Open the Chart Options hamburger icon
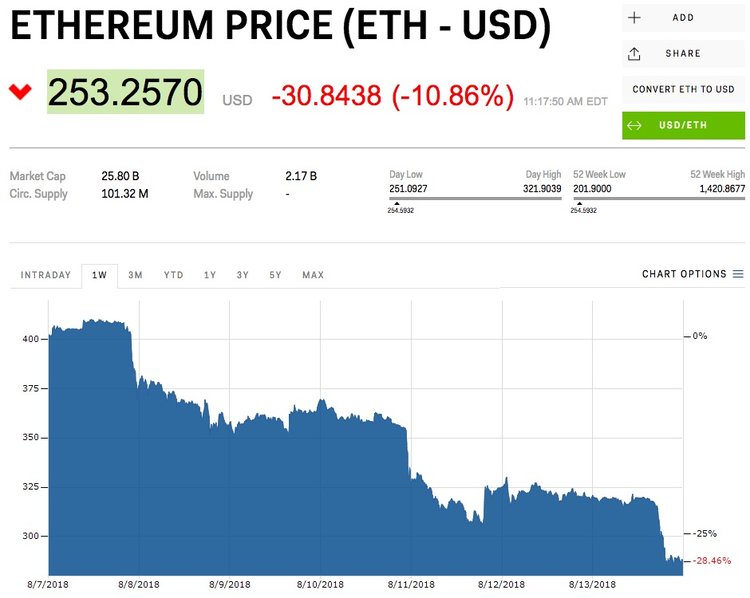The width and height of the screenshot is (750, 598). 739,274
